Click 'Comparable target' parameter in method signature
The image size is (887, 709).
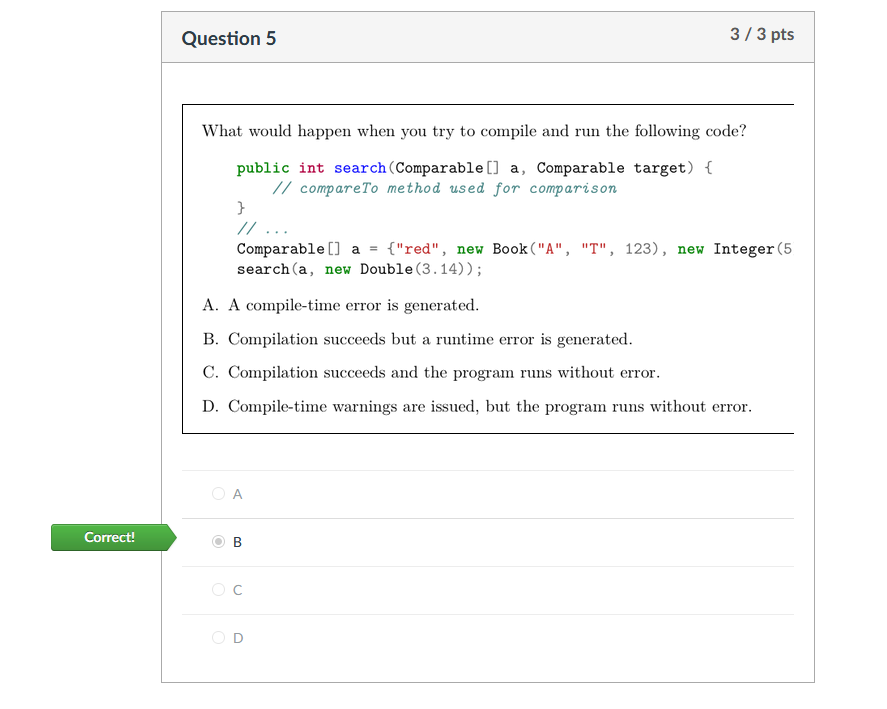[x=610, y=168]
